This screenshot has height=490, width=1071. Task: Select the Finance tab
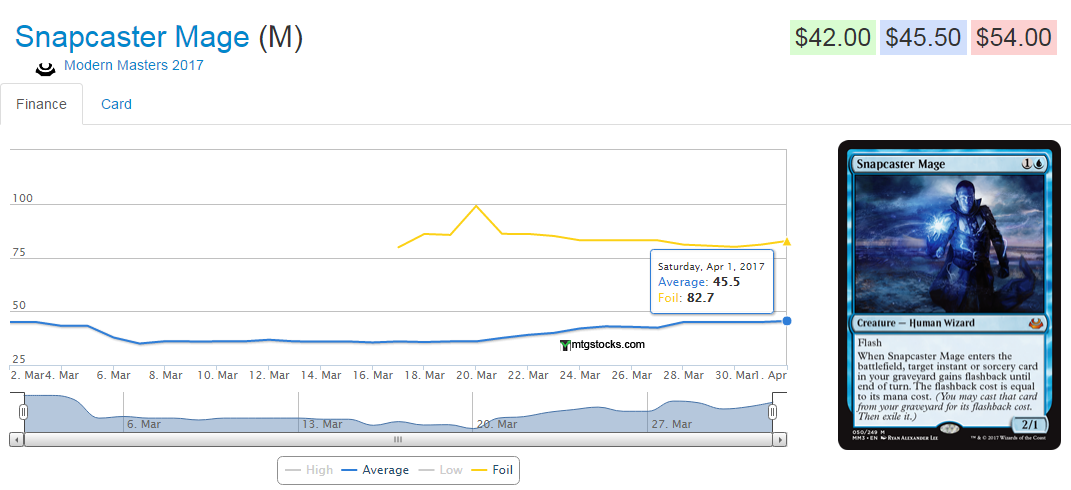coord(42,104)
